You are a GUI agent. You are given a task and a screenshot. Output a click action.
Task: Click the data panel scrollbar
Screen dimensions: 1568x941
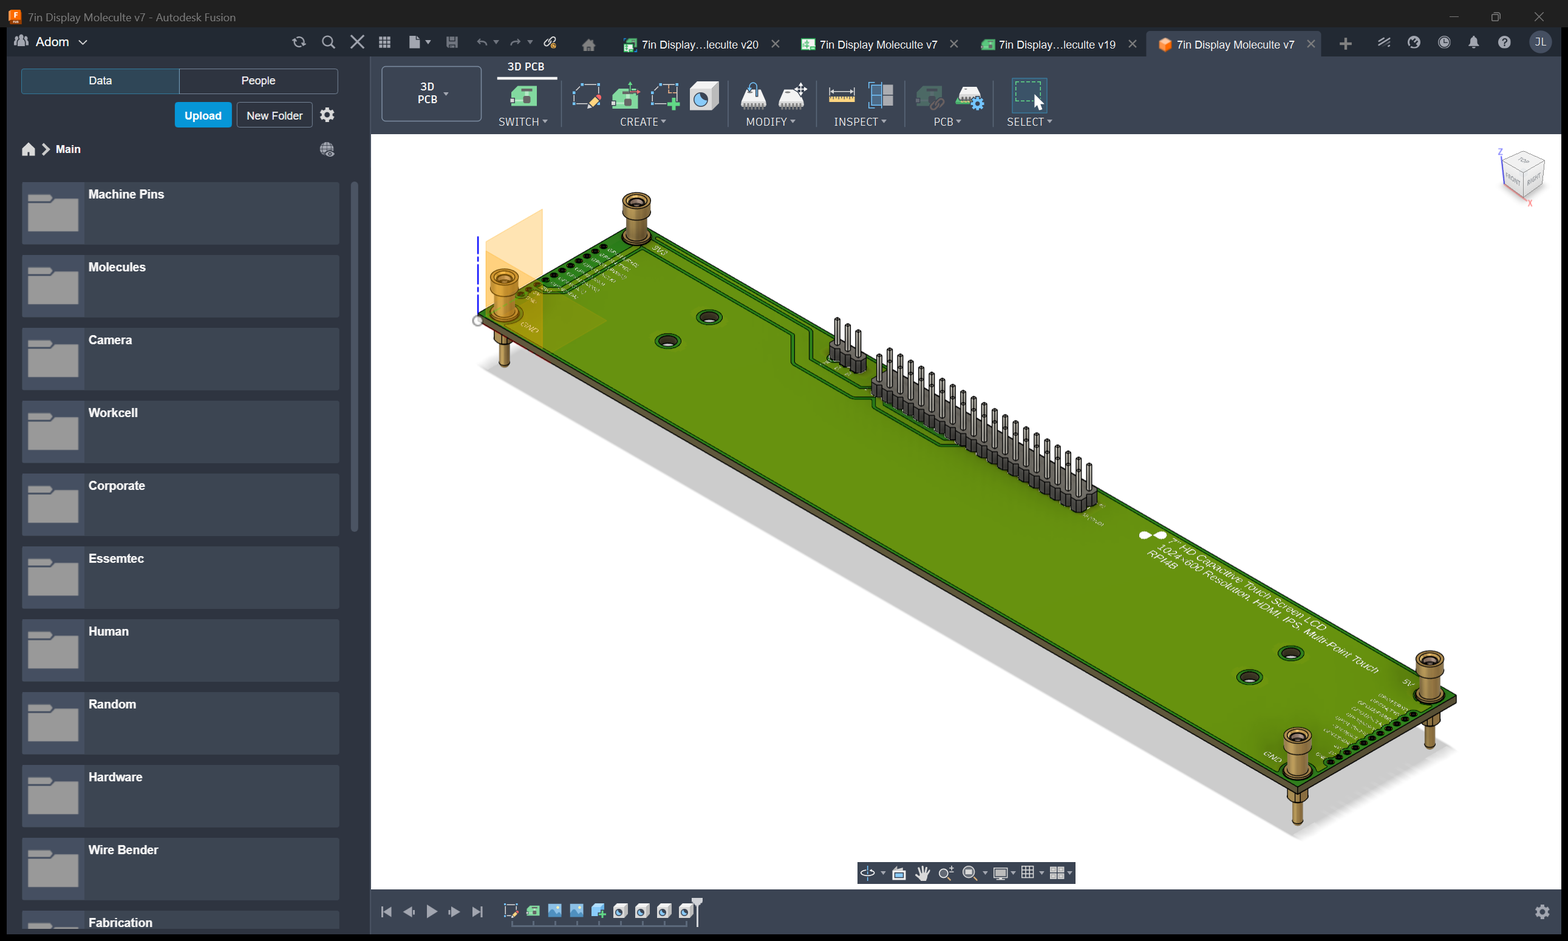point(354,357)
